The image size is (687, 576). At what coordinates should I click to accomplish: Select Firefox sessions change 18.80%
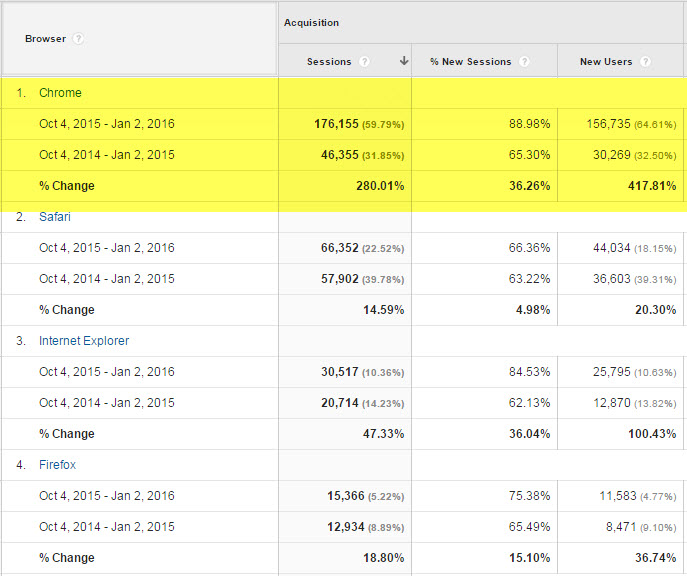(x=383, y=558)
